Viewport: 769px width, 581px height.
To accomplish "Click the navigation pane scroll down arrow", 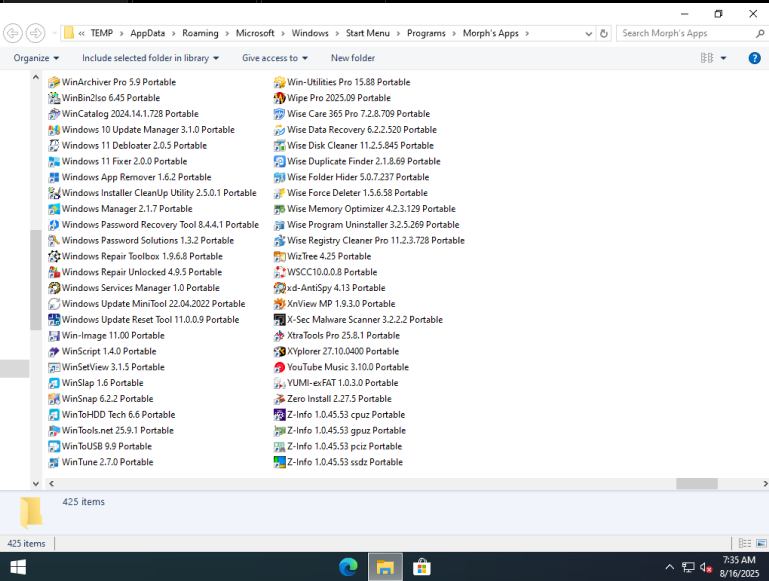I will (35, 483).
